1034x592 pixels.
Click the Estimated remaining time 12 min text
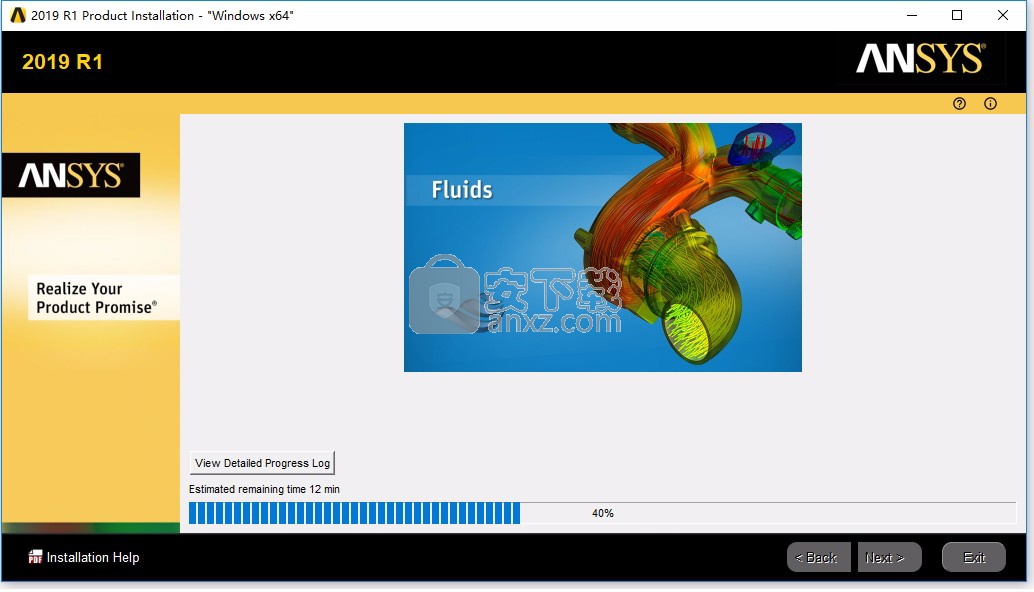(x=264, y=489)
